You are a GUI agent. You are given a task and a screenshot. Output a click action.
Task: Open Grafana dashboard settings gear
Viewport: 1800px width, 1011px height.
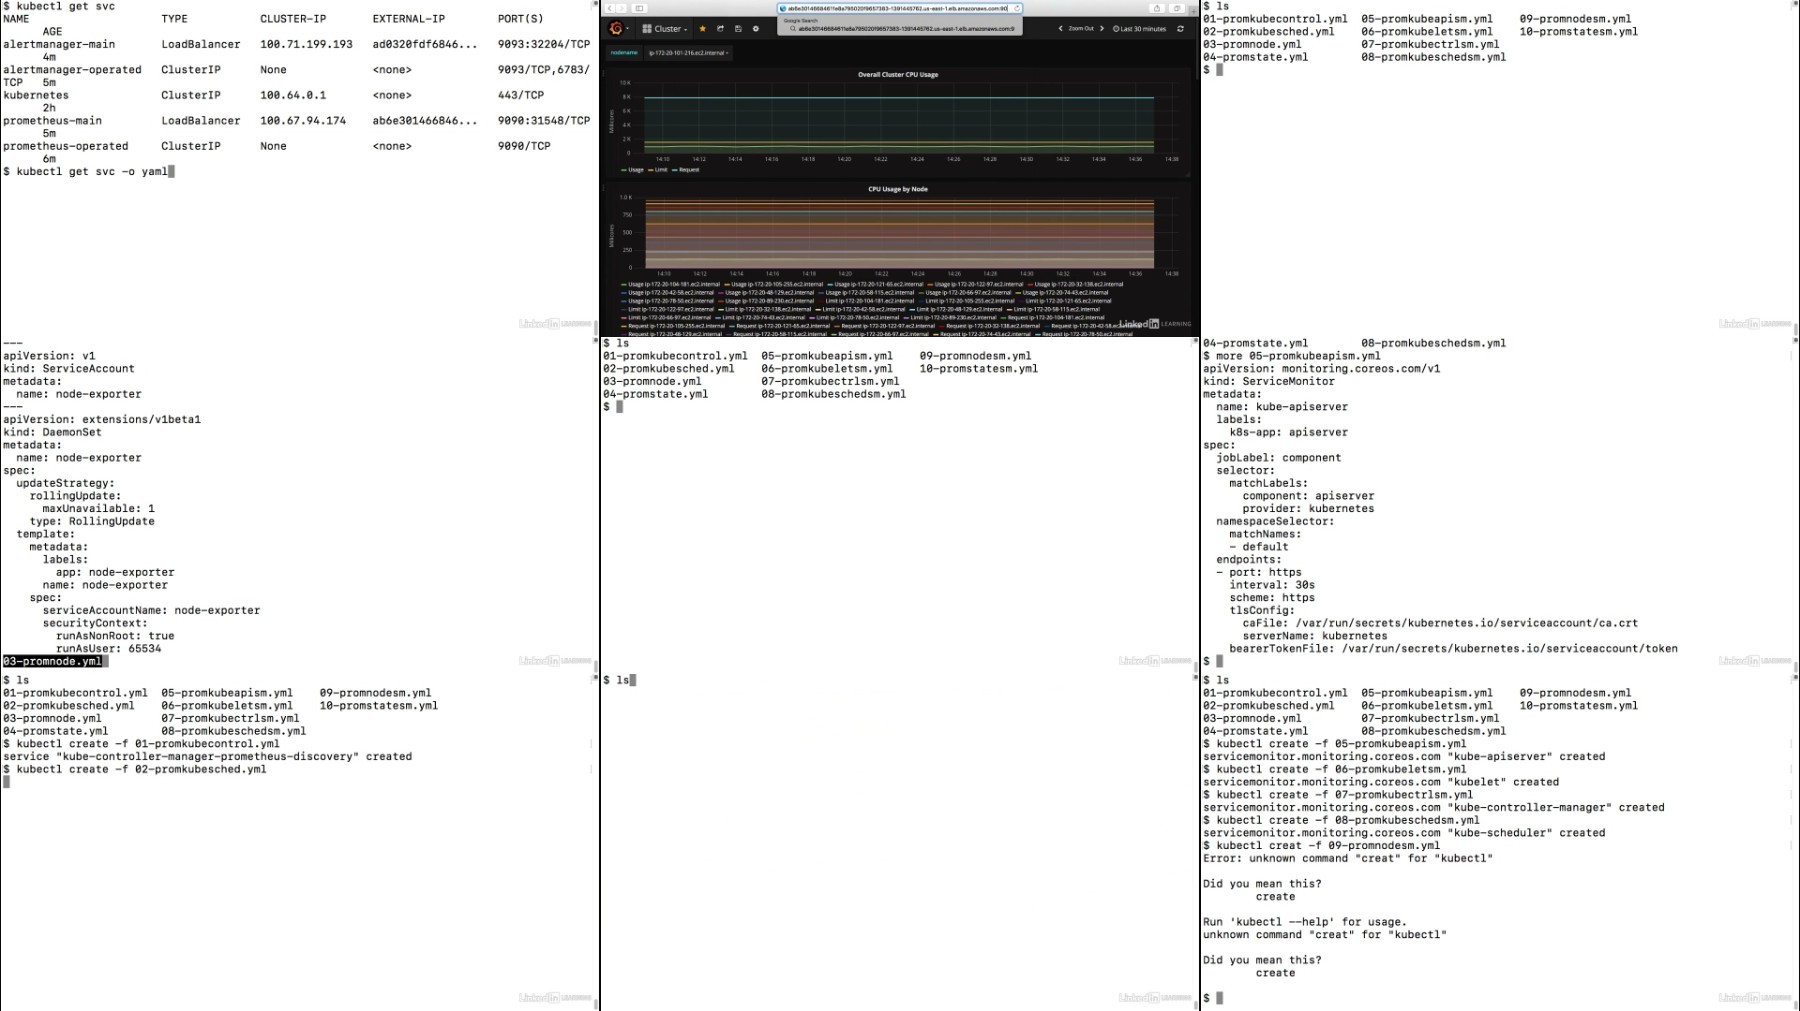pyautogui.click(x=756, y=29)
